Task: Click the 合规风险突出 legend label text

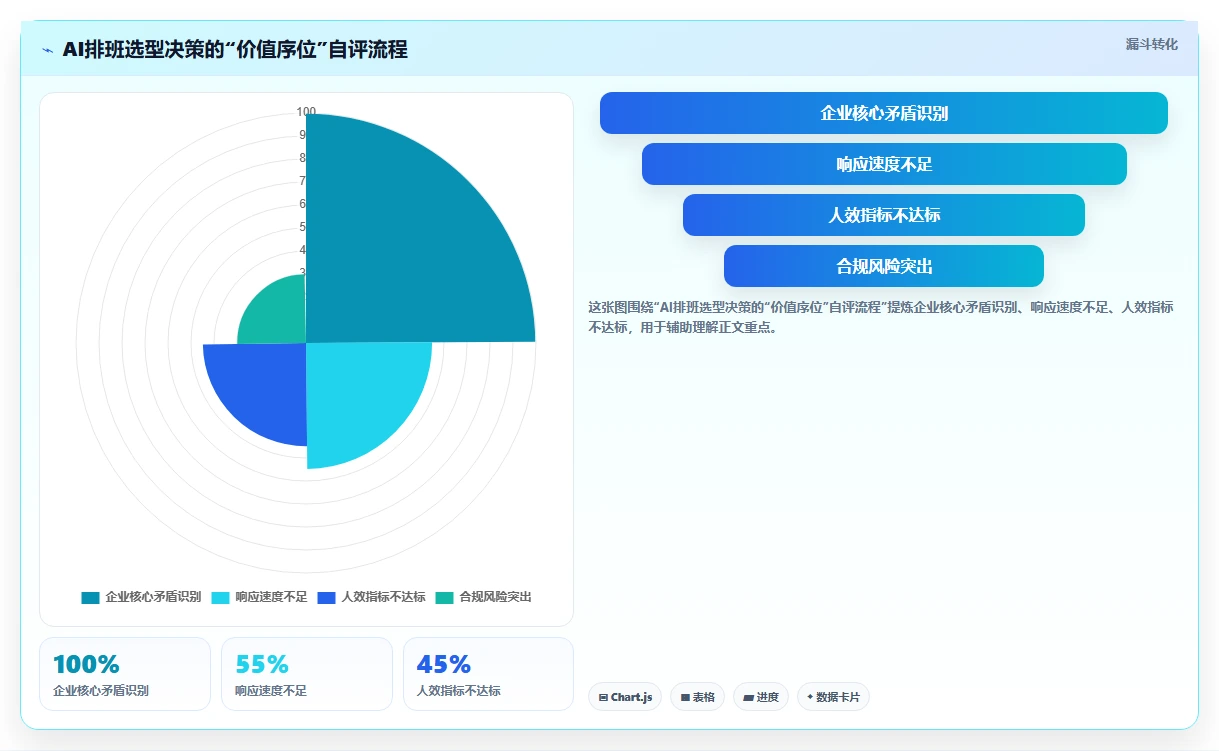Action: pyautogui.click(x=495, y=597)
